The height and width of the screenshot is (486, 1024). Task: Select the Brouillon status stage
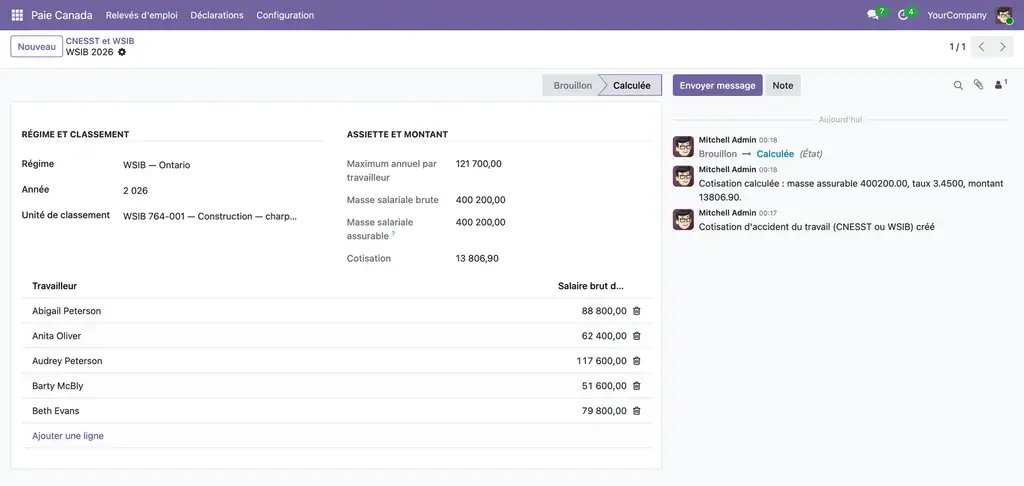point(573,86)
